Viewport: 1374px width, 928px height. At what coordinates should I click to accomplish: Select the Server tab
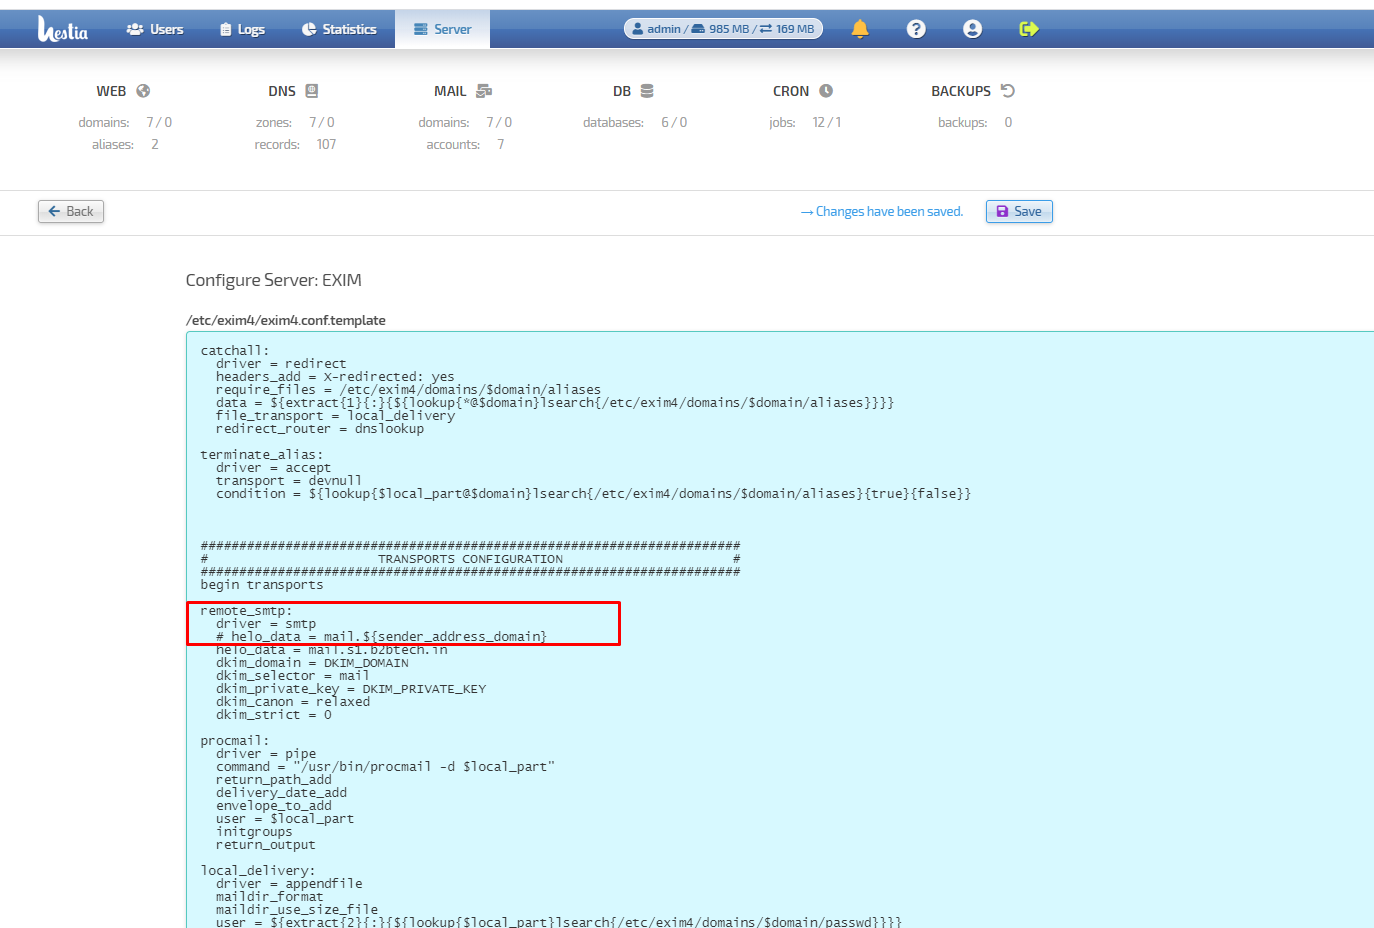(x=442, y=28)
